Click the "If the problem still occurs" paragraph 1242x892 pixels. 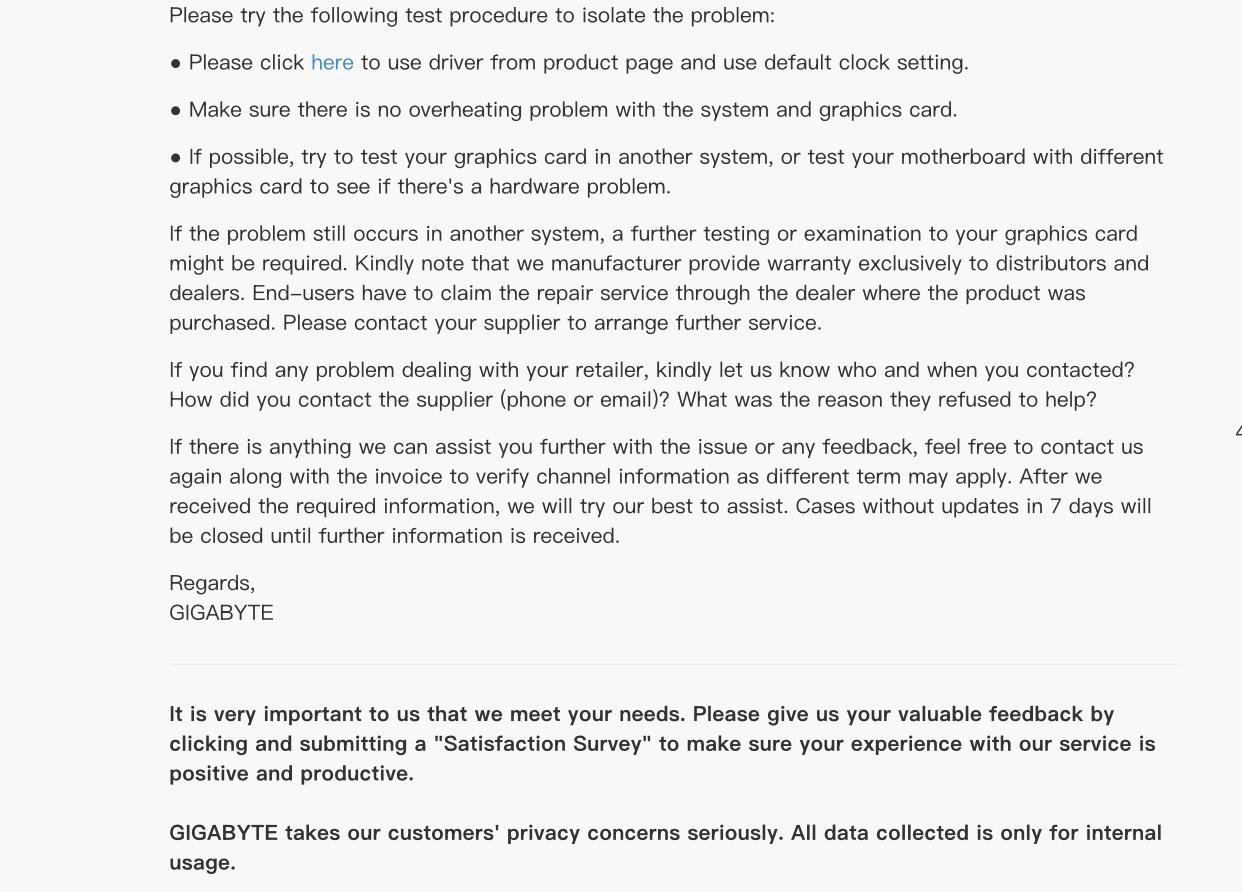tap(653, 234)
